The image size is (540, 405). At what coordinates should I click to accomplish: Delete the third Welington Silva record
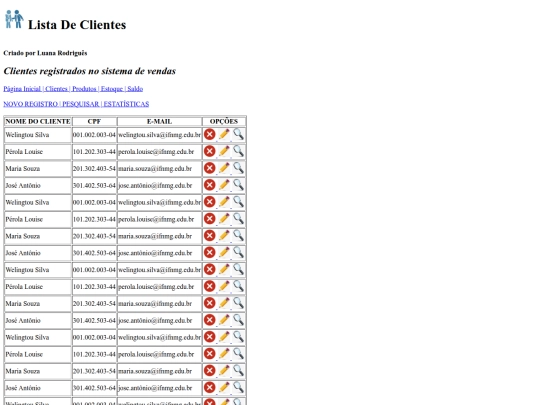[209, 269]
